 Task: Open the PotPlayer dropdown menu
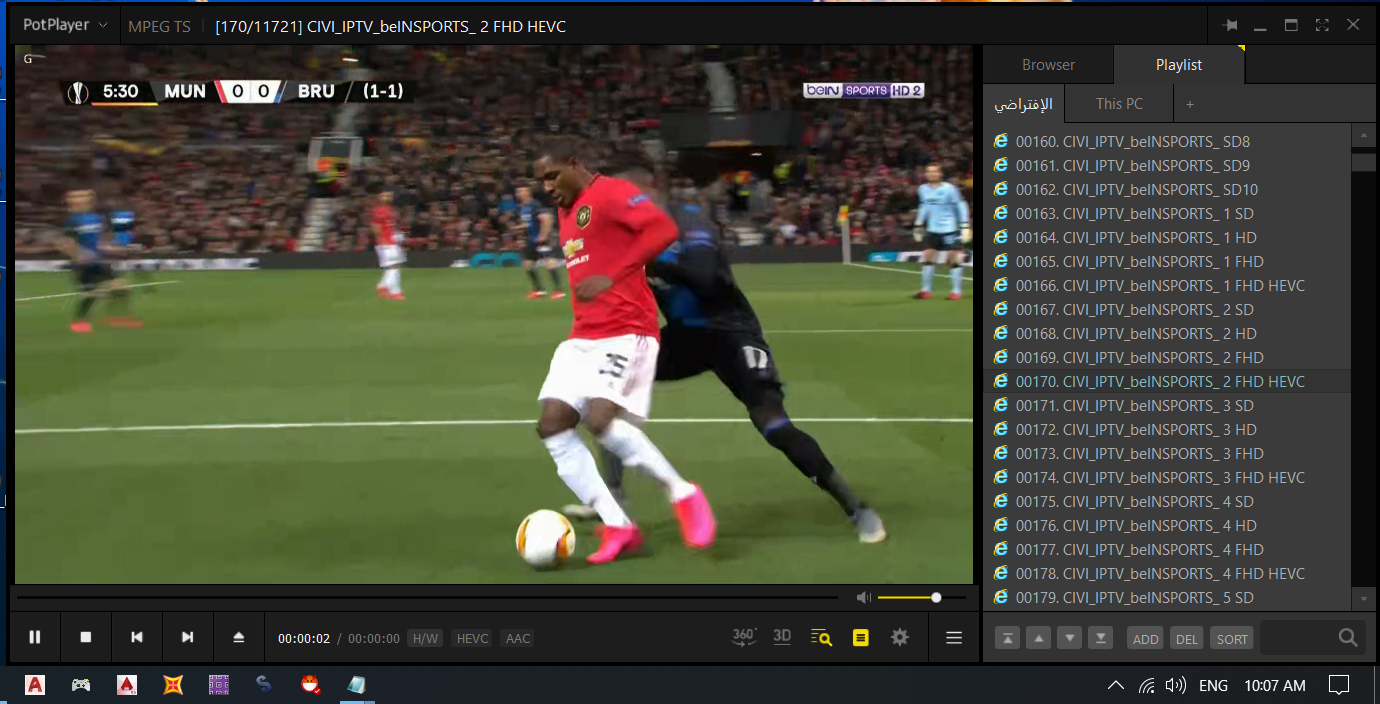[x=66, y=26]
